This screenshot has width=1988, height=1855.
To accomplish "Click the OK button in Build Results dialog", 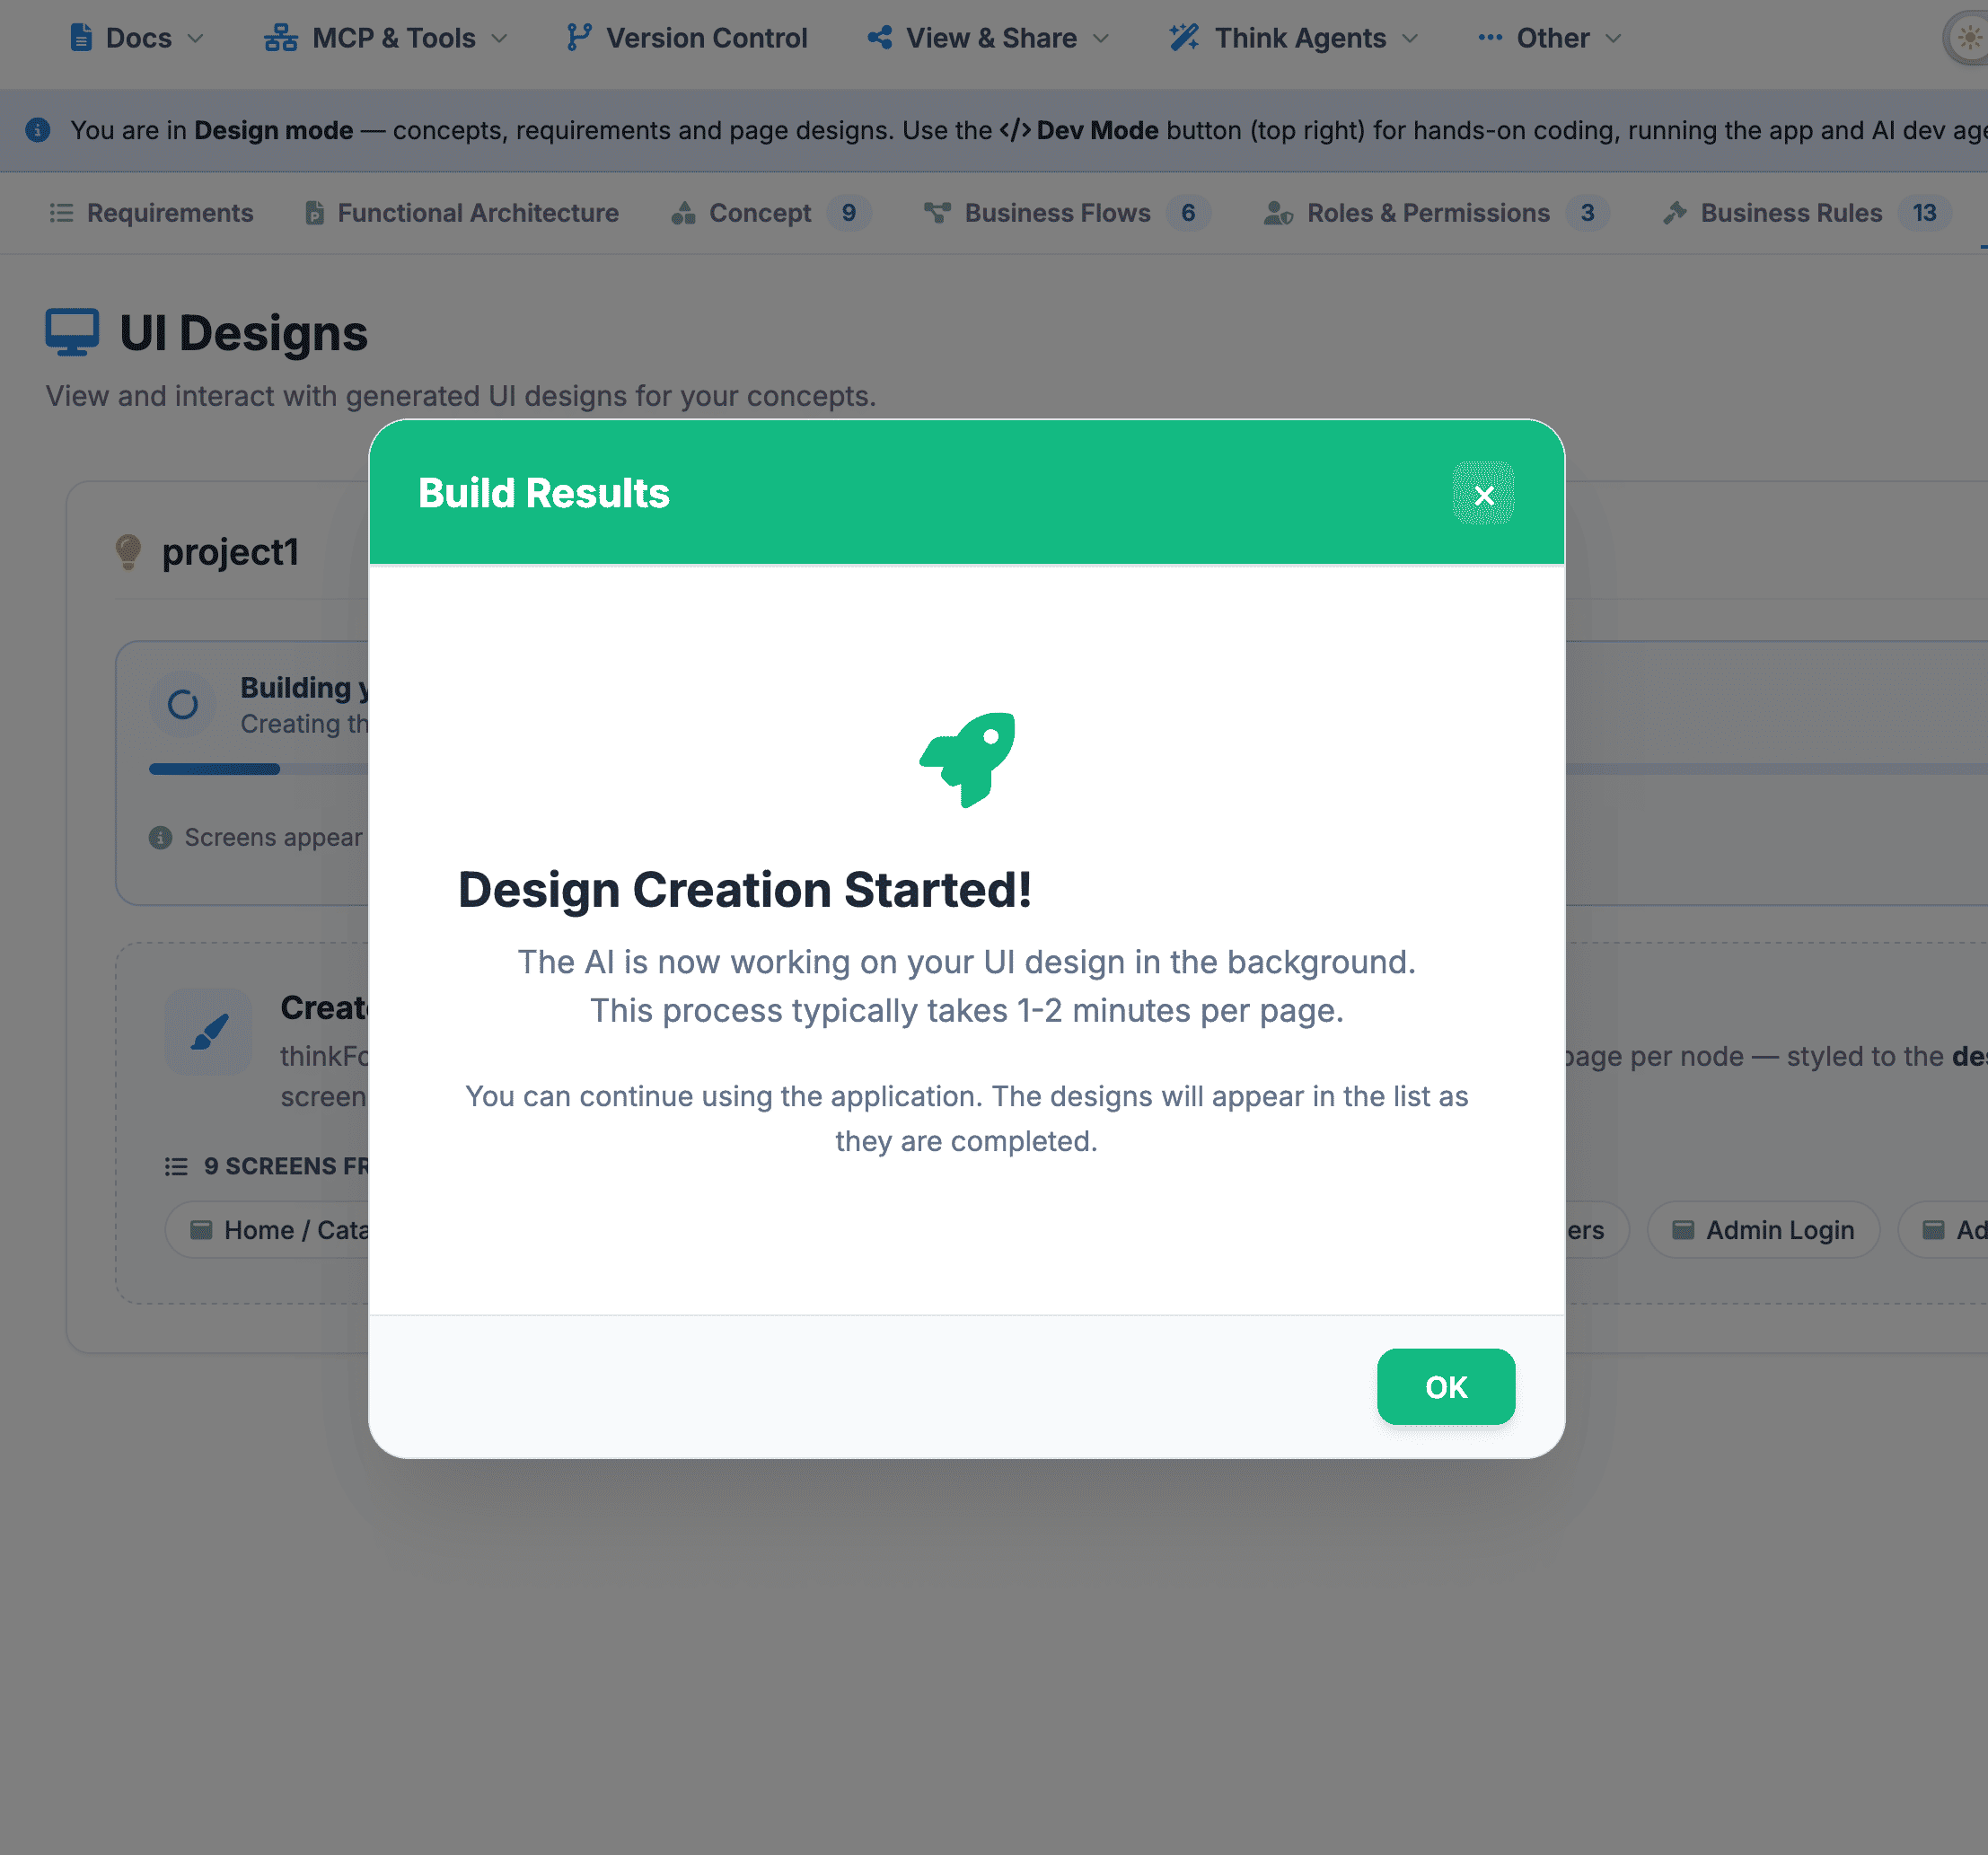I will tap(1445, 1386).
